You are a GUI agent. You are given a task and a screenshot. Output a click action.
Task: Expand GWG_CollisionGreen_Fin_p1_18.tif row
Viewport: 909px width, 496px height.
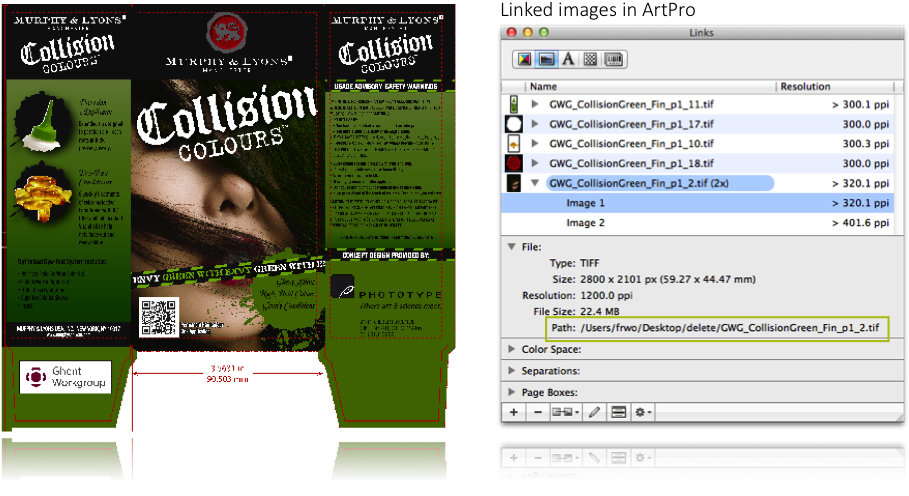pos(535,163)
